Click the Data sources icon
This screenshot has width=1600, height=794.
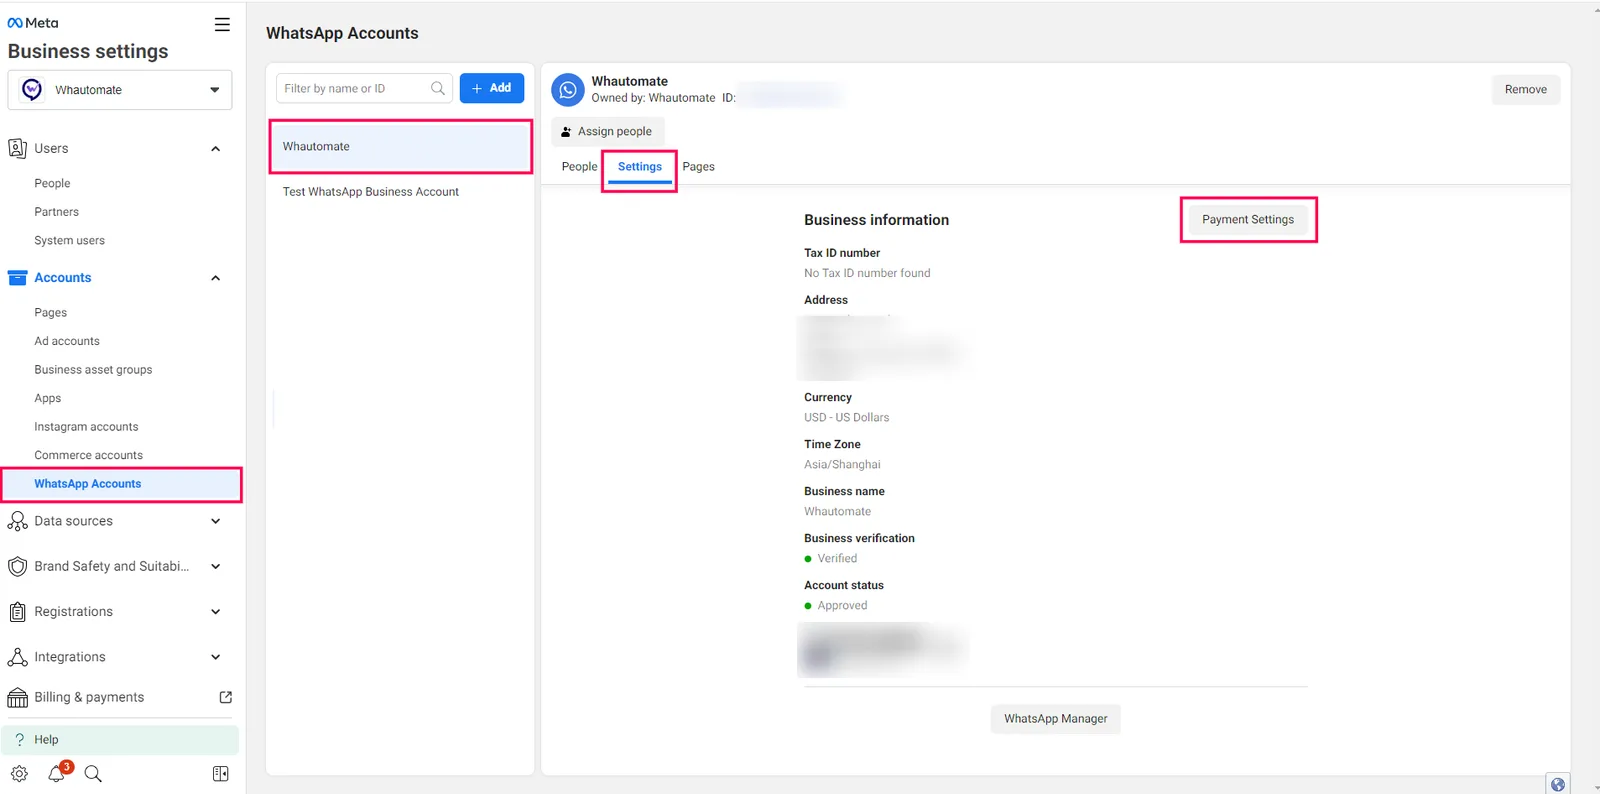[17, 521]
